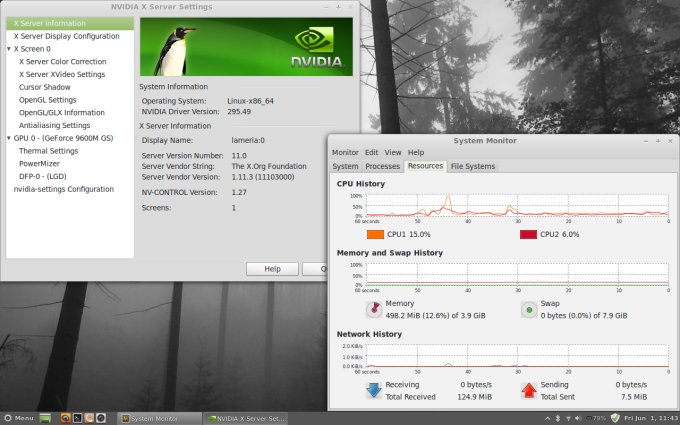This screenshot has width=680, height=425.
Task: Click Total Received value 124.9 MiB
Action: [474, 397]
